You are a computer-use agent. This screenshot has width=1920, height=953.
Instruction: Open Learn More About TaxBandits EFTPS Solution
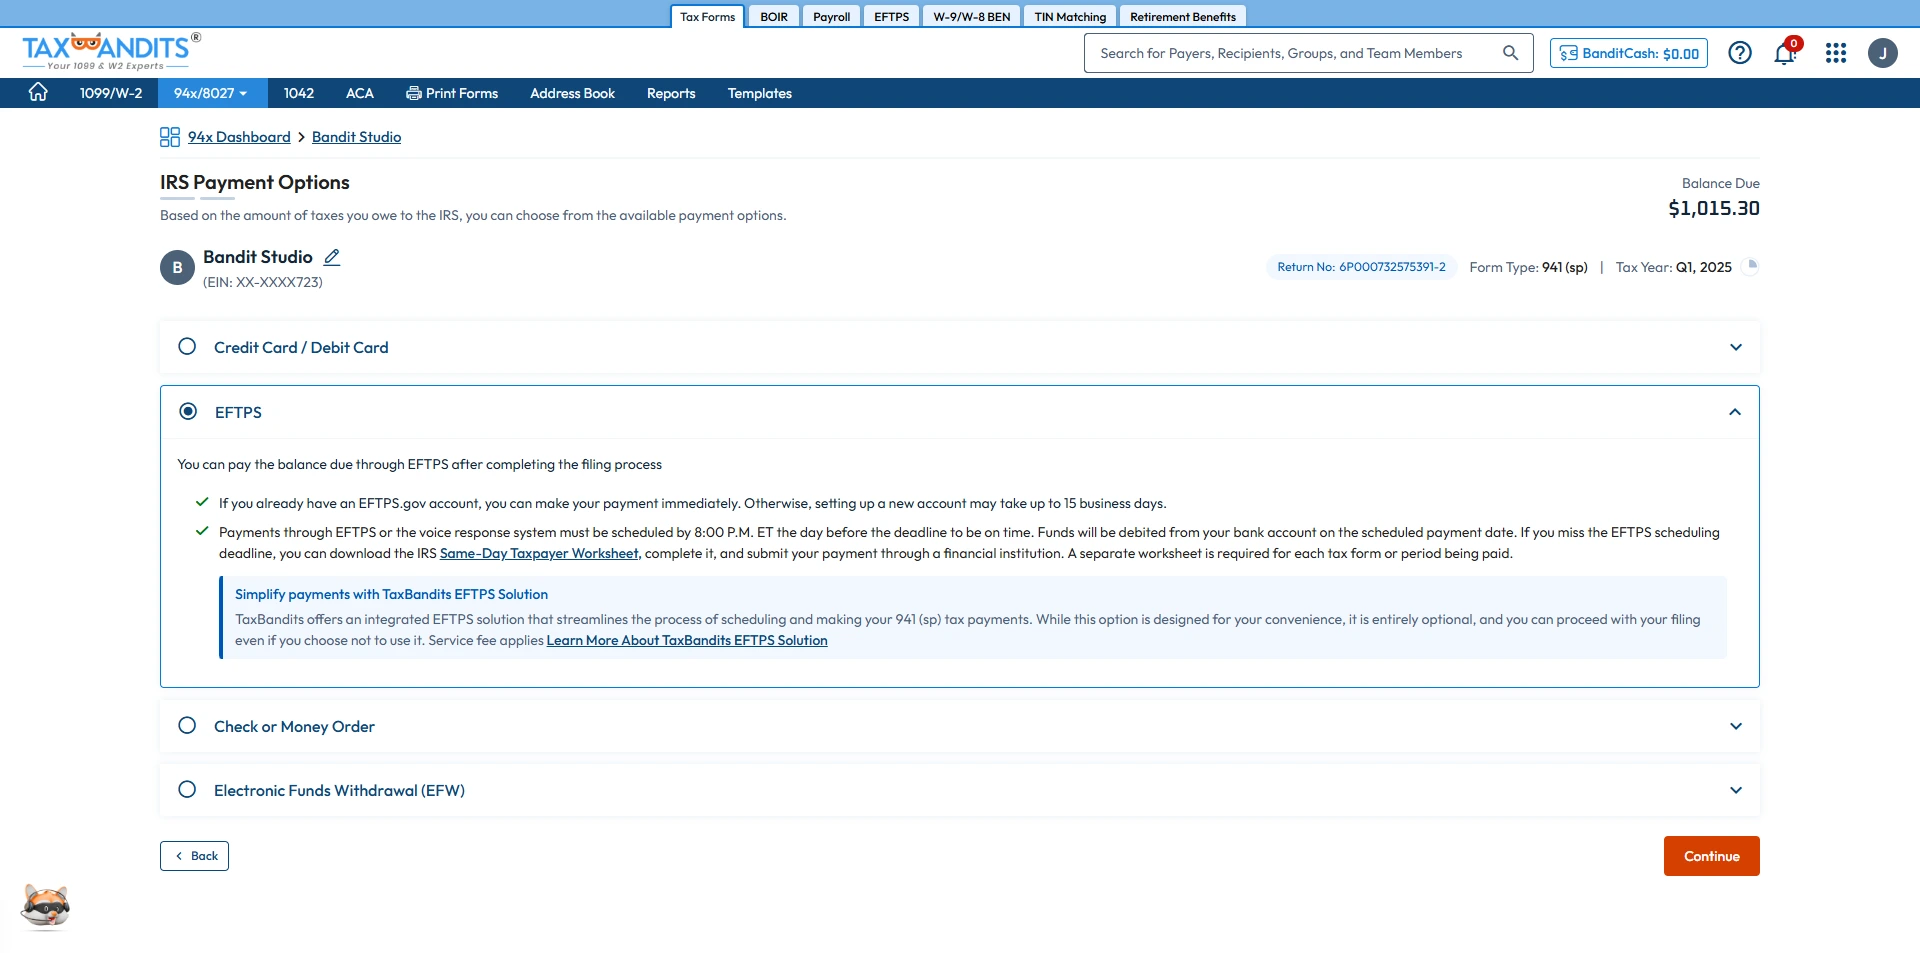click(687, 640)
